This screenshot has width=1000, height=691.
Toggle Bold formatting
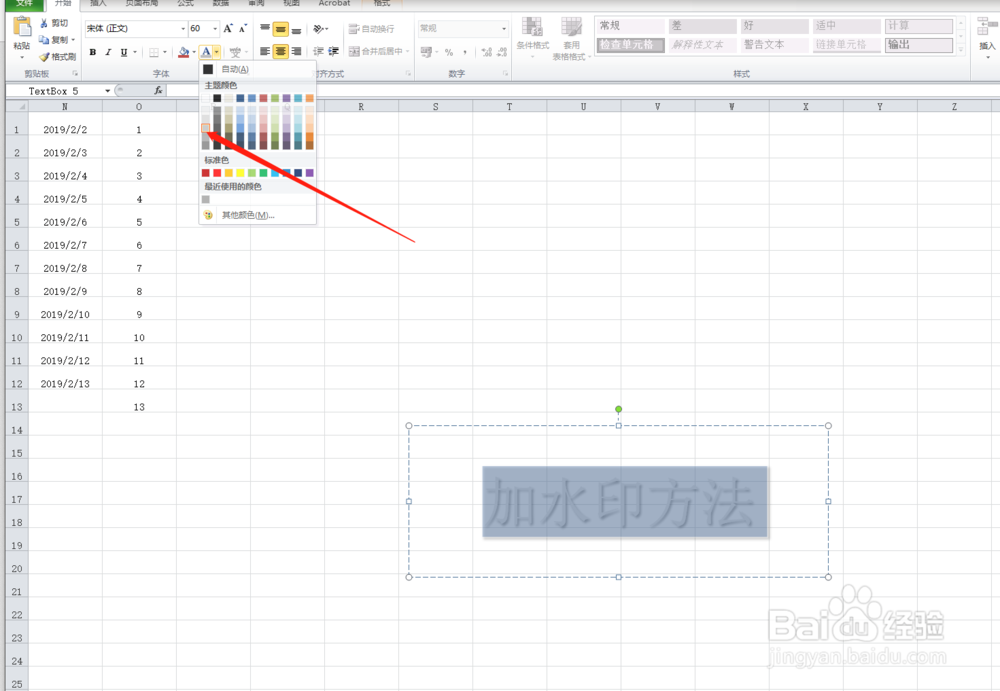click(93, 52)
